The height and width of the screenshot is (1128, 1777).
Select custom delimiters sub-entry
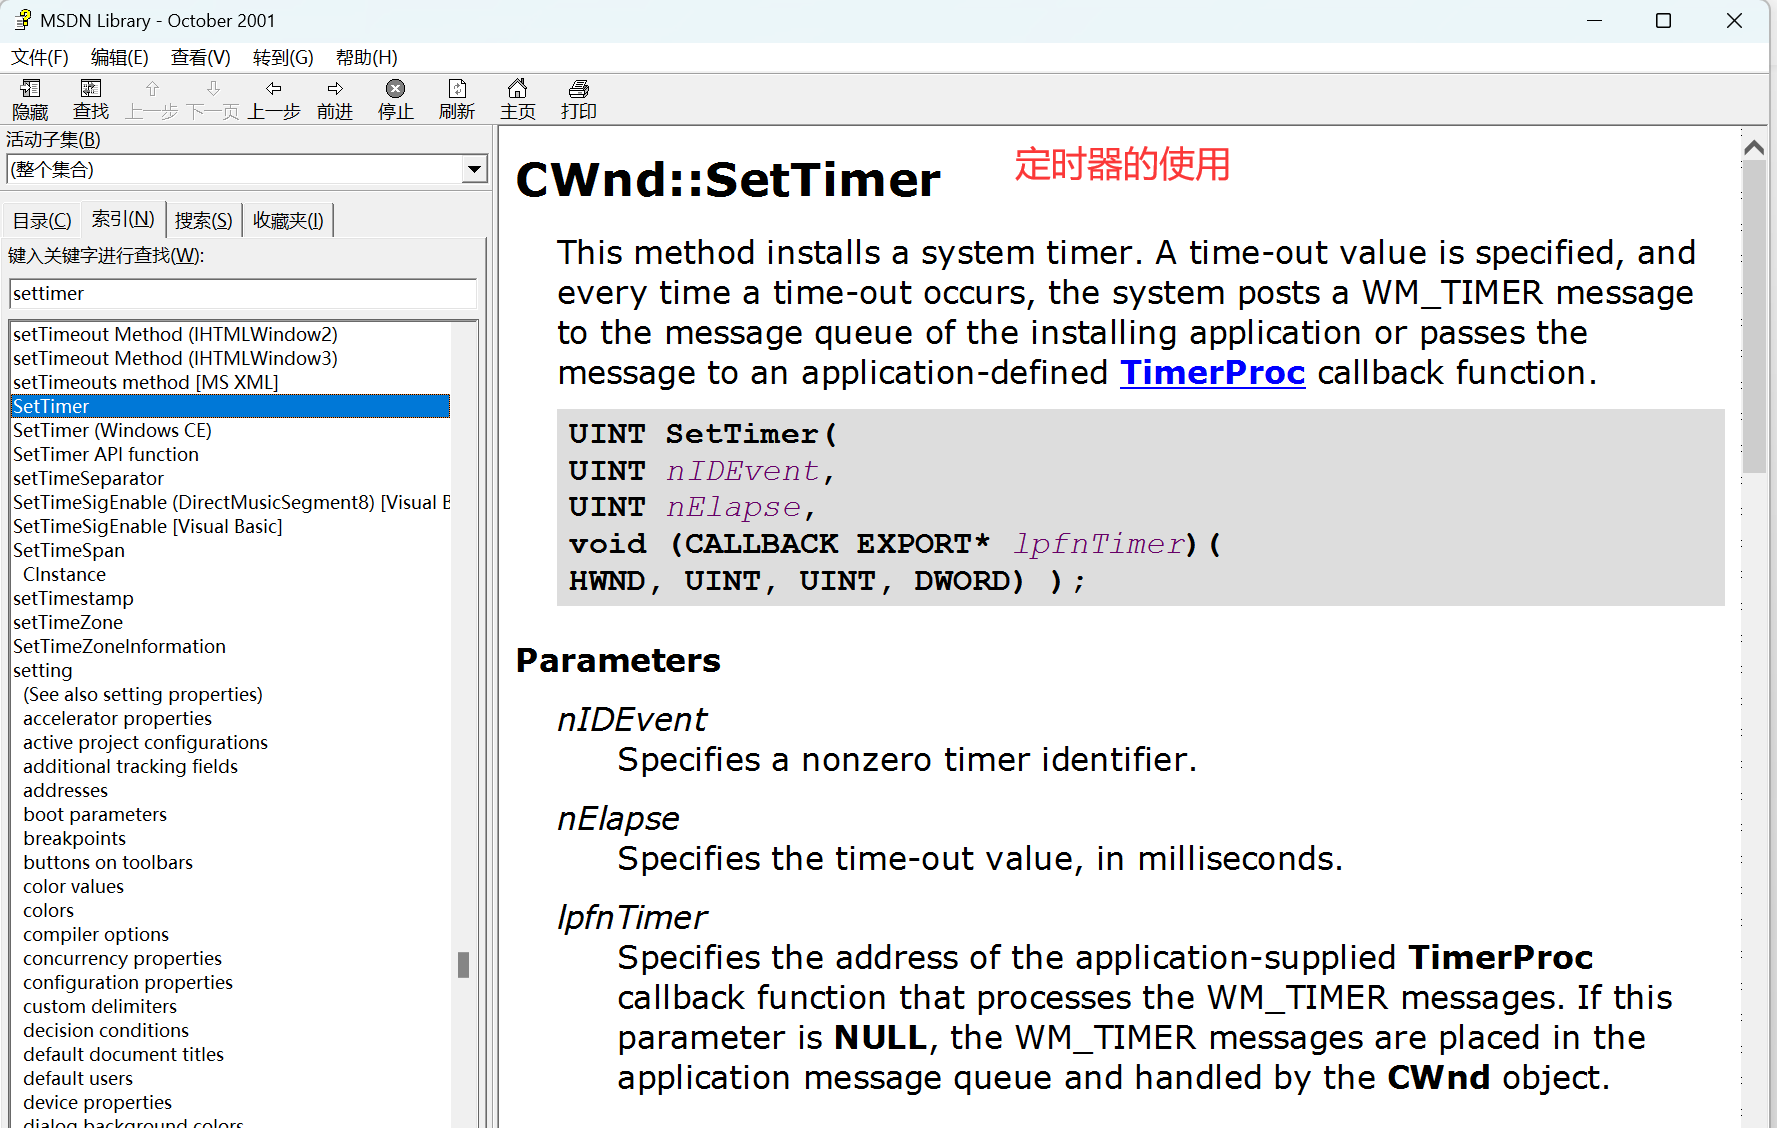point(100,1006)
